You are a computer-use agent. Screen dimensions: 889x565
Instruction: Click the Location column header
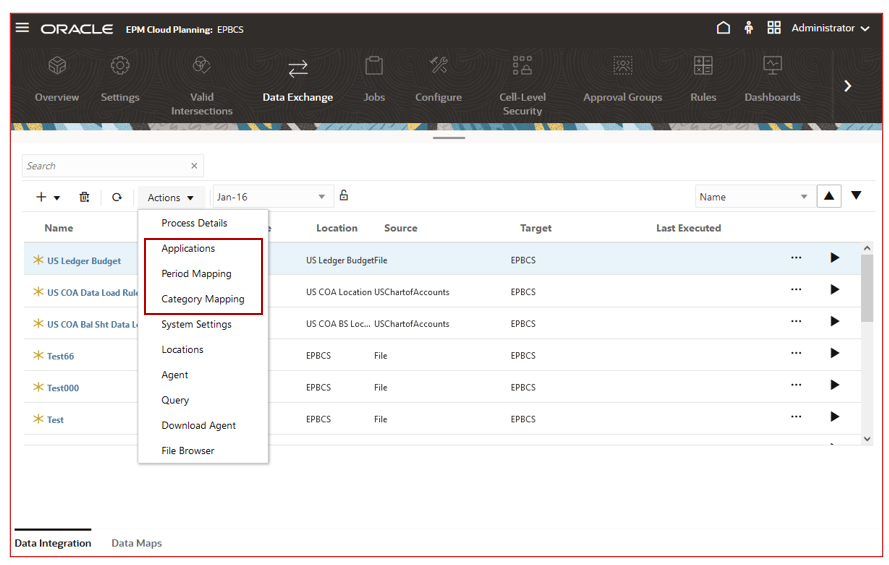[x=337, y=228]
